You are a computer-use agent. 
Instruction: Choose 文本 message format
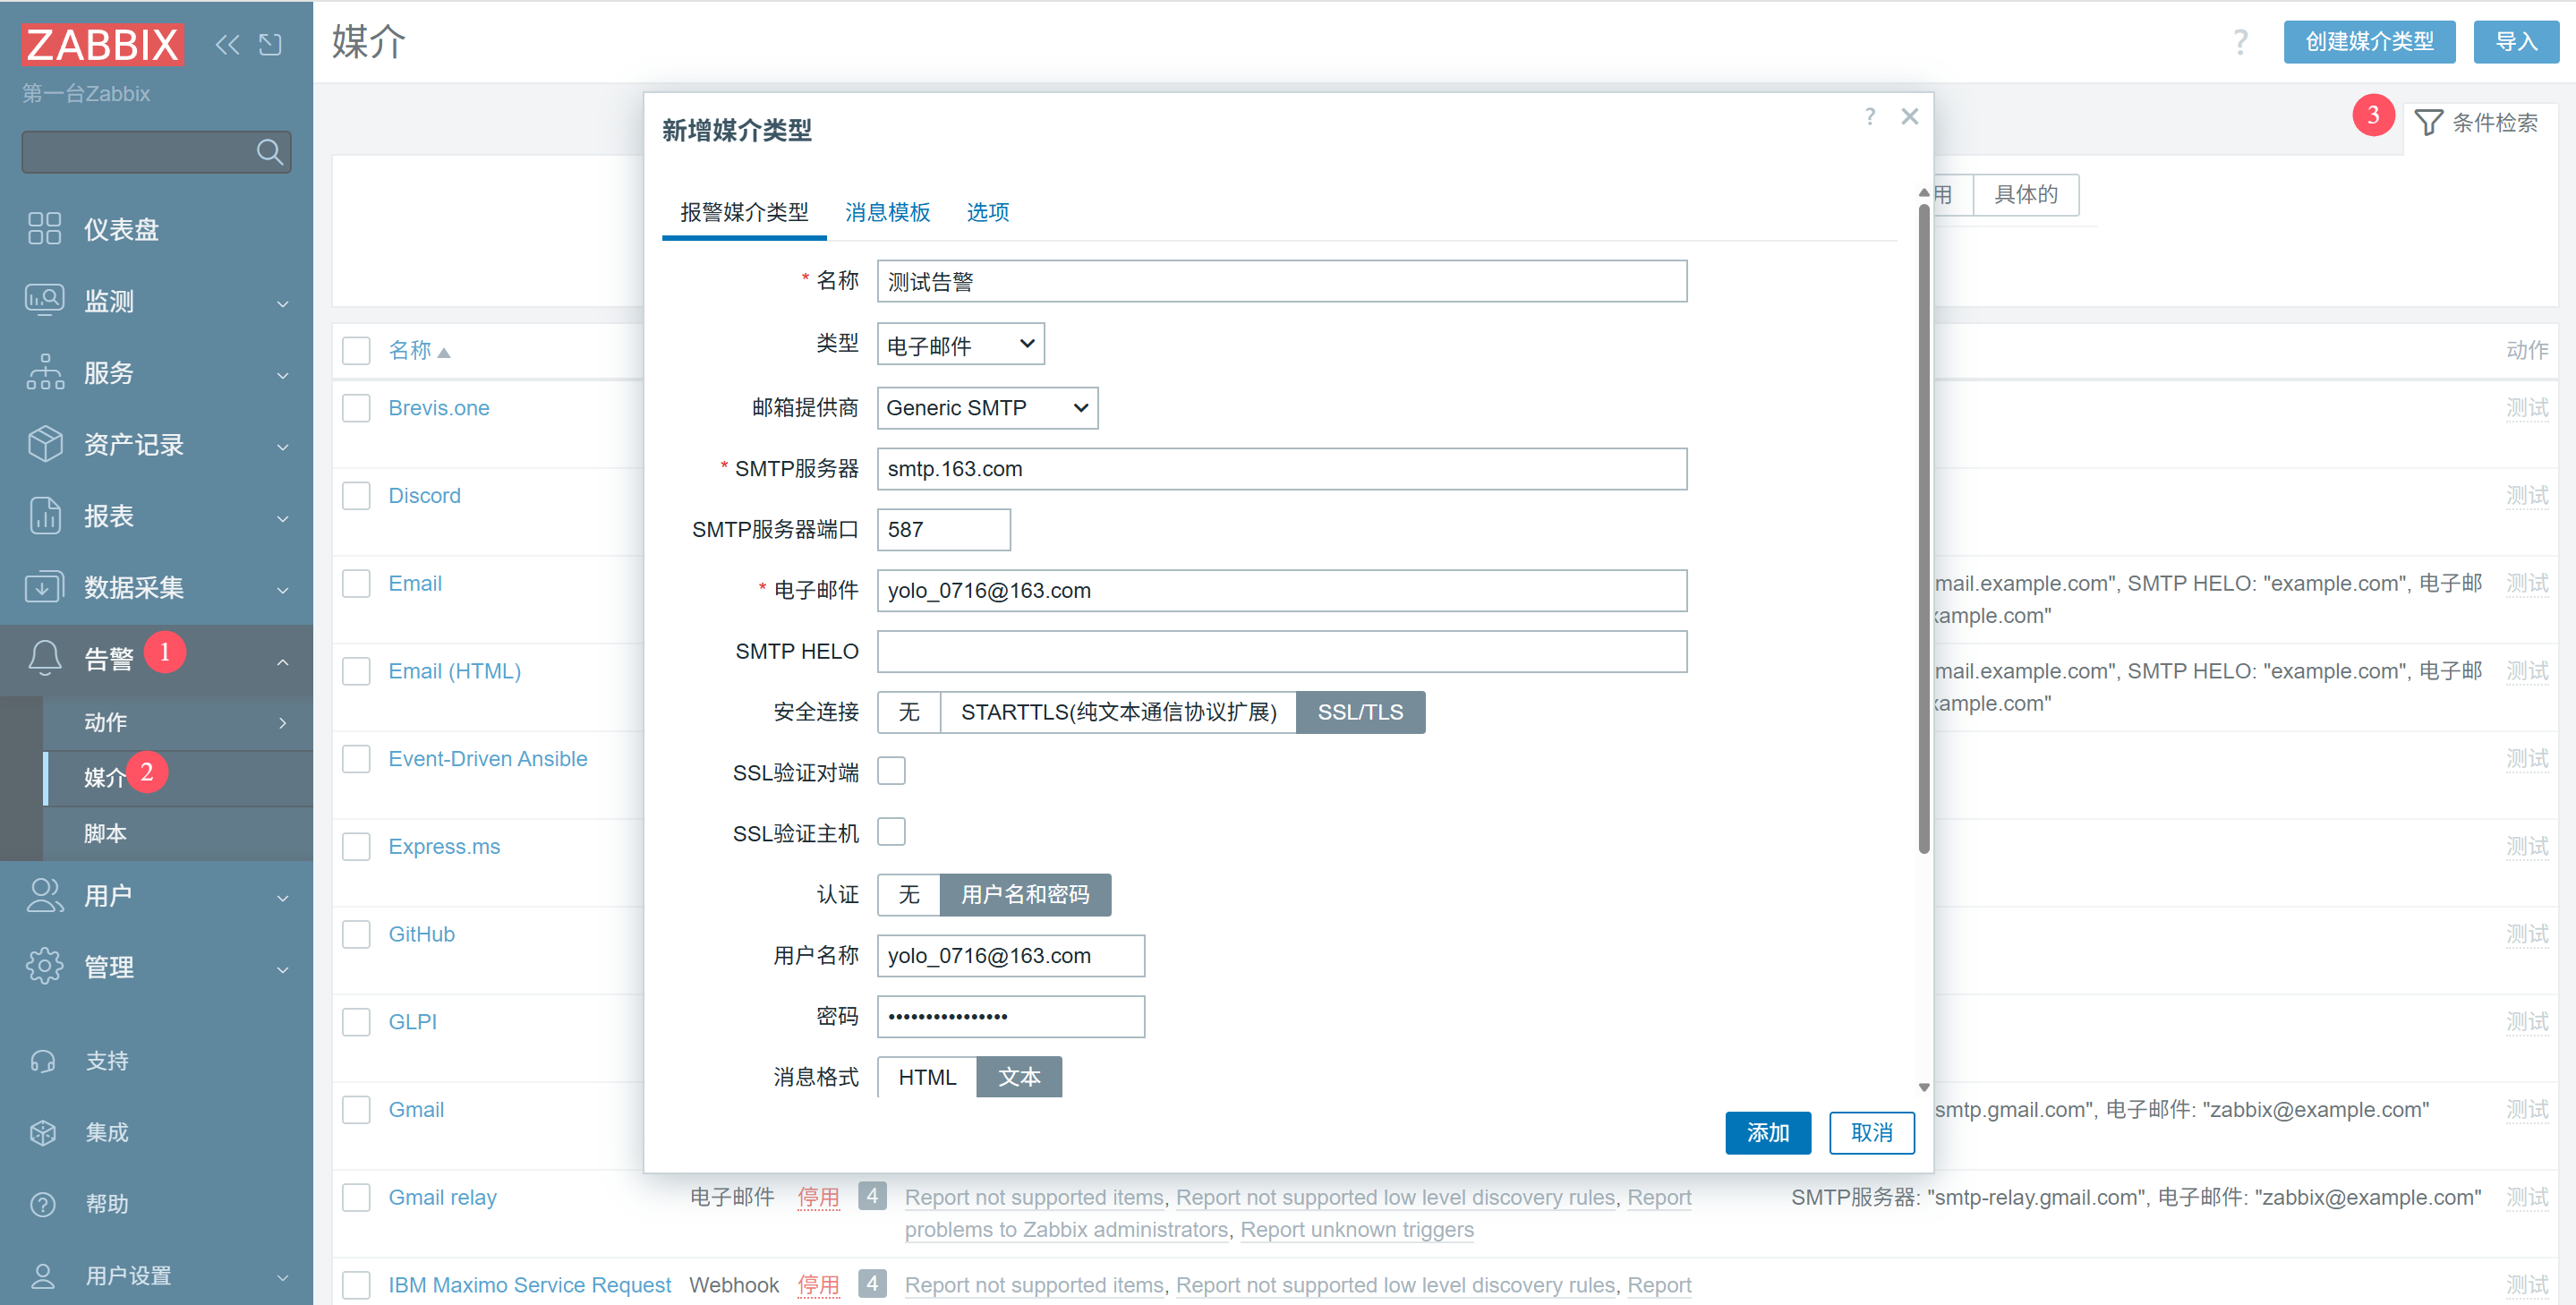(1019, 1077)
